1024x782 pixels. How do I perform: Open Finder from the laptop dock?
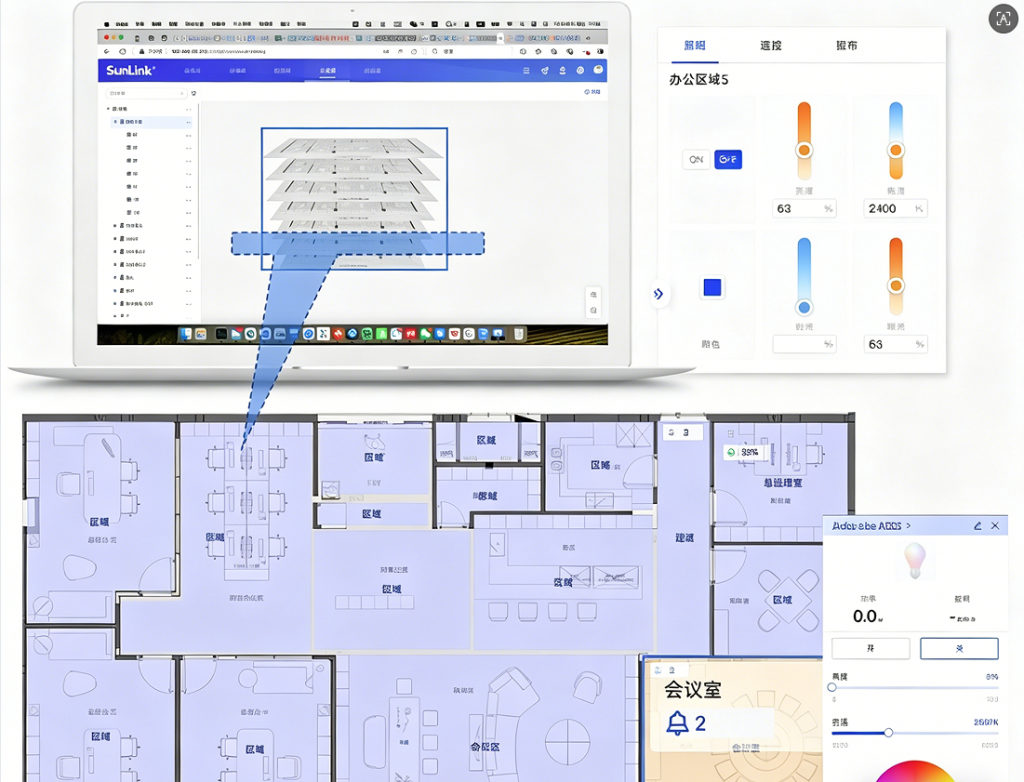[x=186, y=334]
